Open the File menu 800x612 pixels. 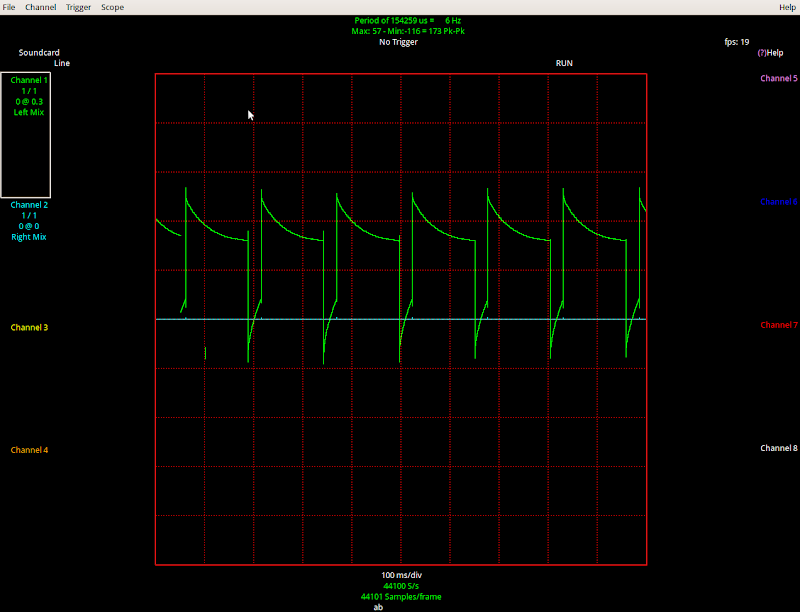[x=9, y=7]
